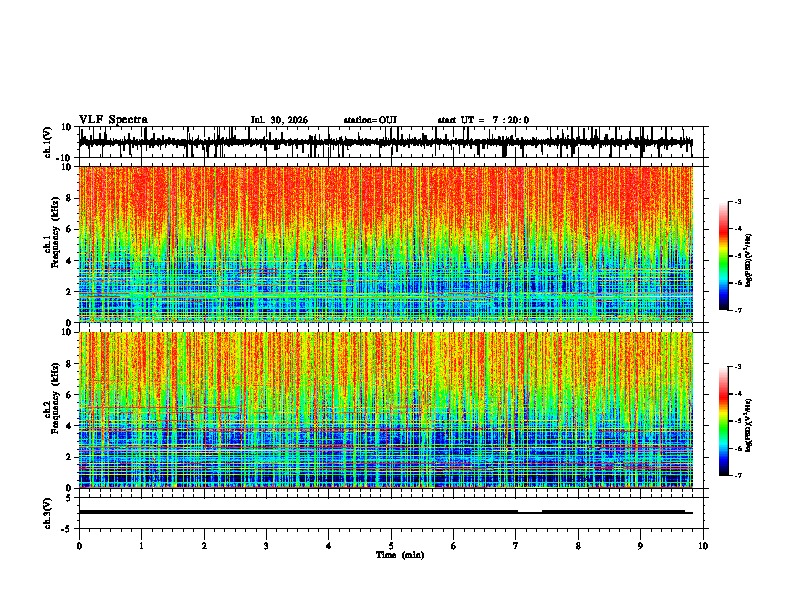This screenshot has width=792, height=612.
Task: Select the 'Jul. 30, 2026' date text
Action: (x=279, y=120)
